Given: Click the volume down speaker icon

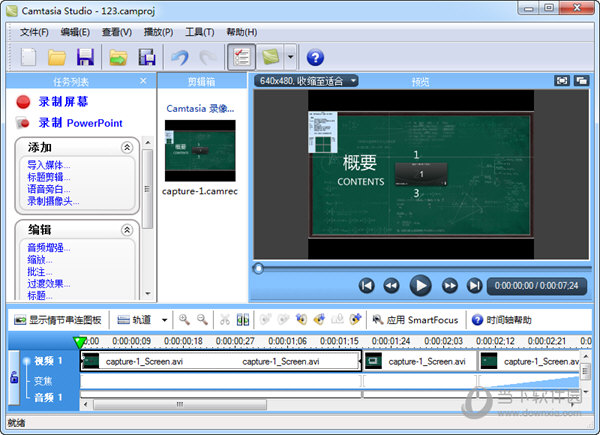Looking at the screenshot, I should [302, 319].
